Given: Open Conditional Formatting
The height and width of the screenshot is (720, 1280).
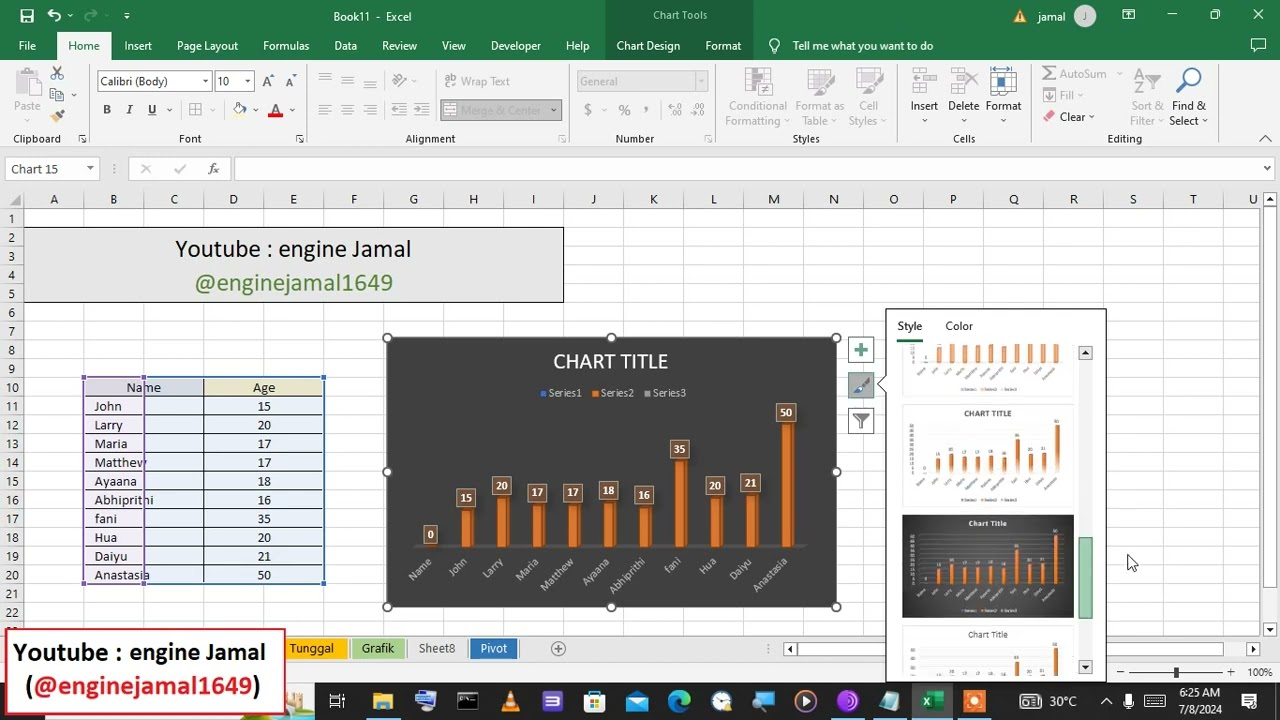Looking at the screenshot, I should click(x=757, y=97).
